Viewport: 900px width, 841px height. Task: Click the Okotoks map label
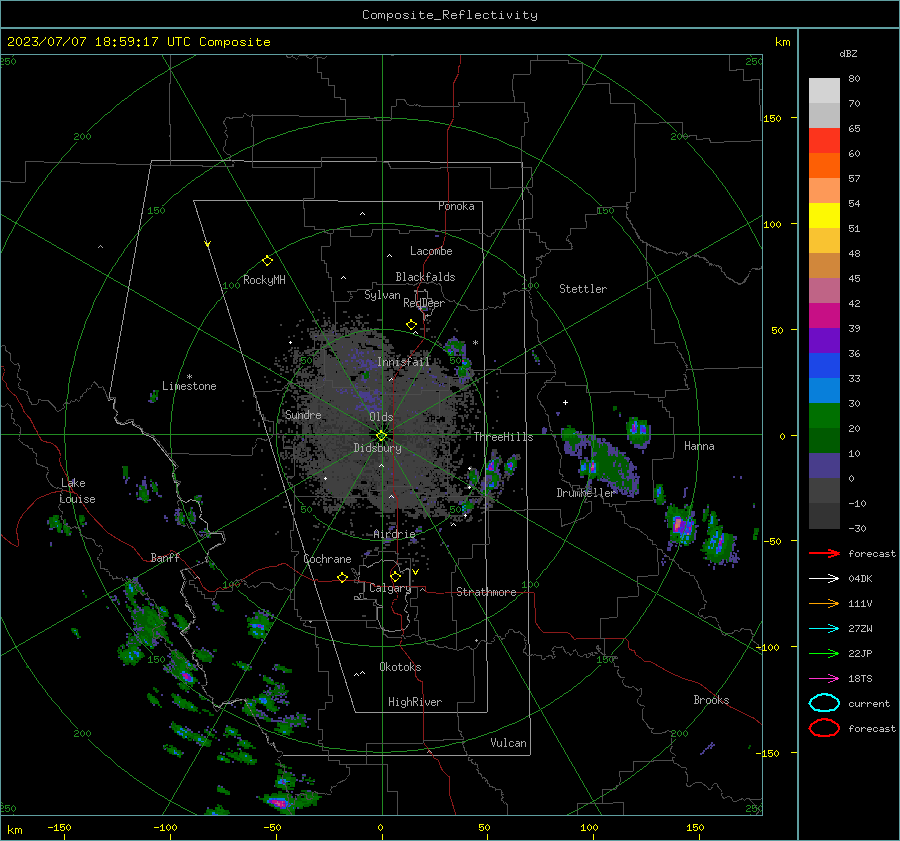pos(400,667)
